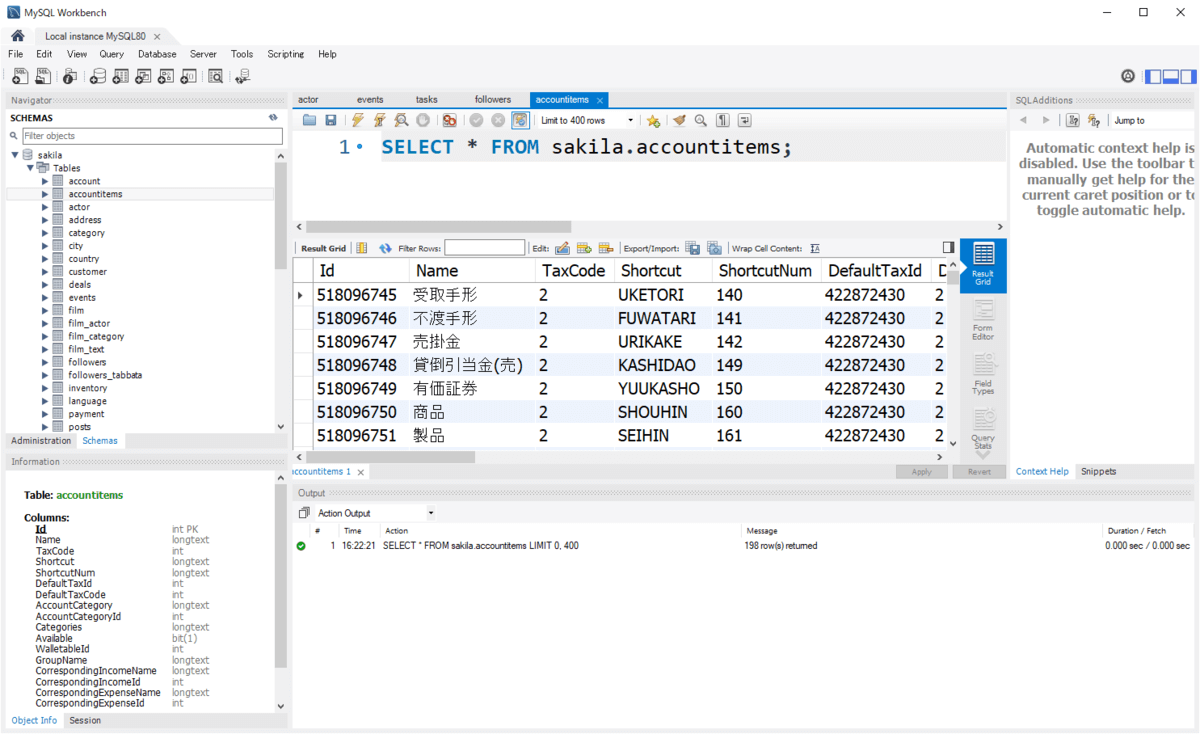Expand the actor table node
Image resolution: width=1200 pixels, height=734 pixels.
[x=45, y=207]
